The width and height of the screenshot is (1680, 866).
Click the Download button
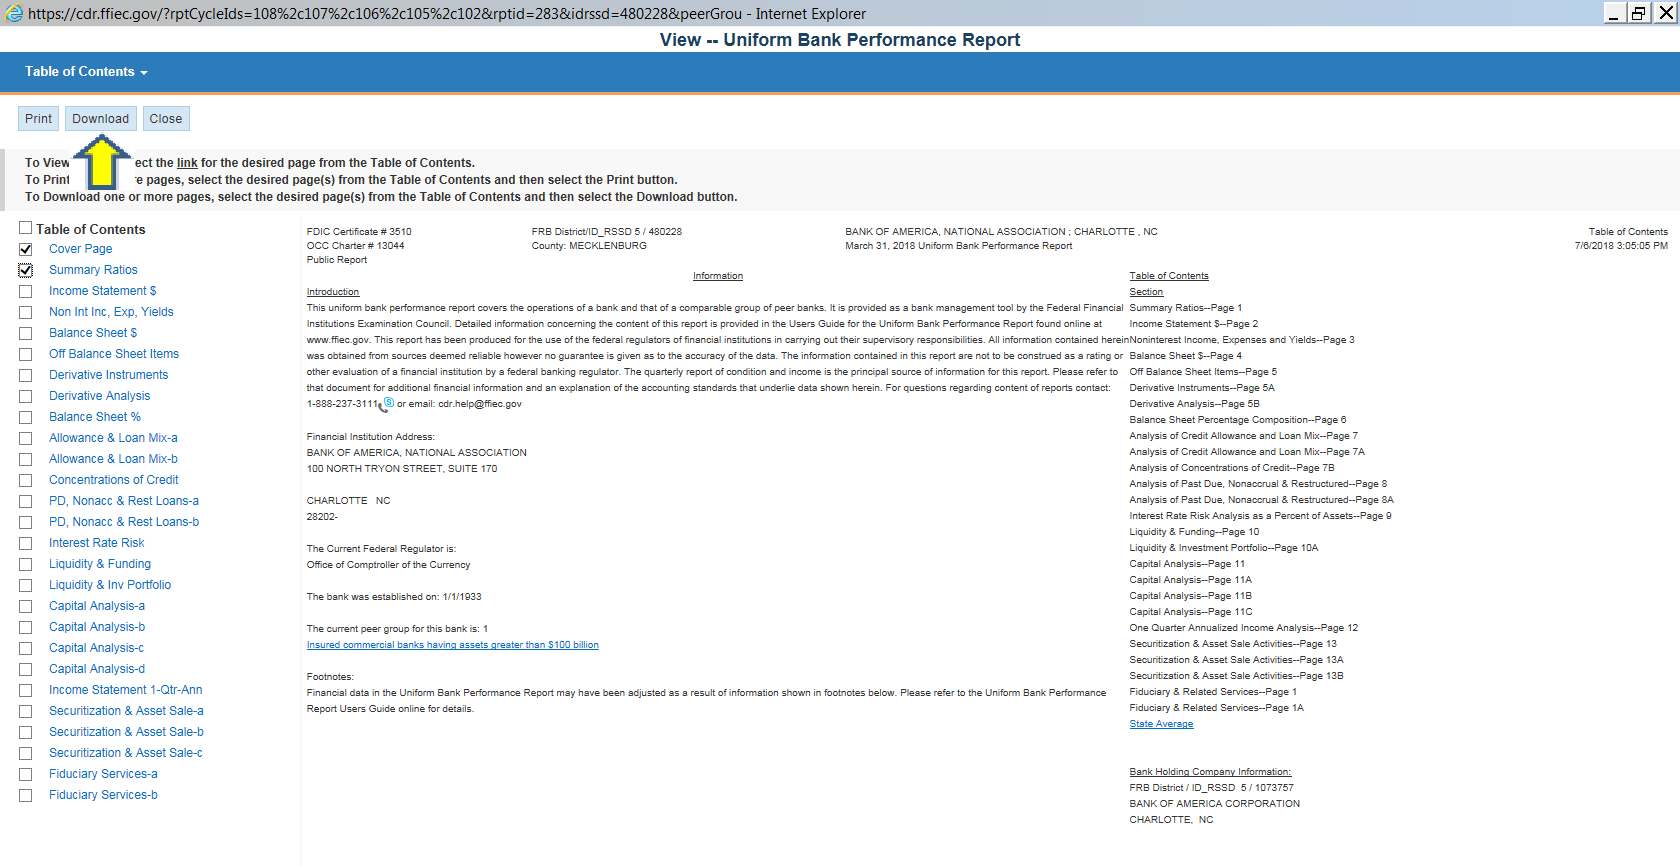[100, 118]
